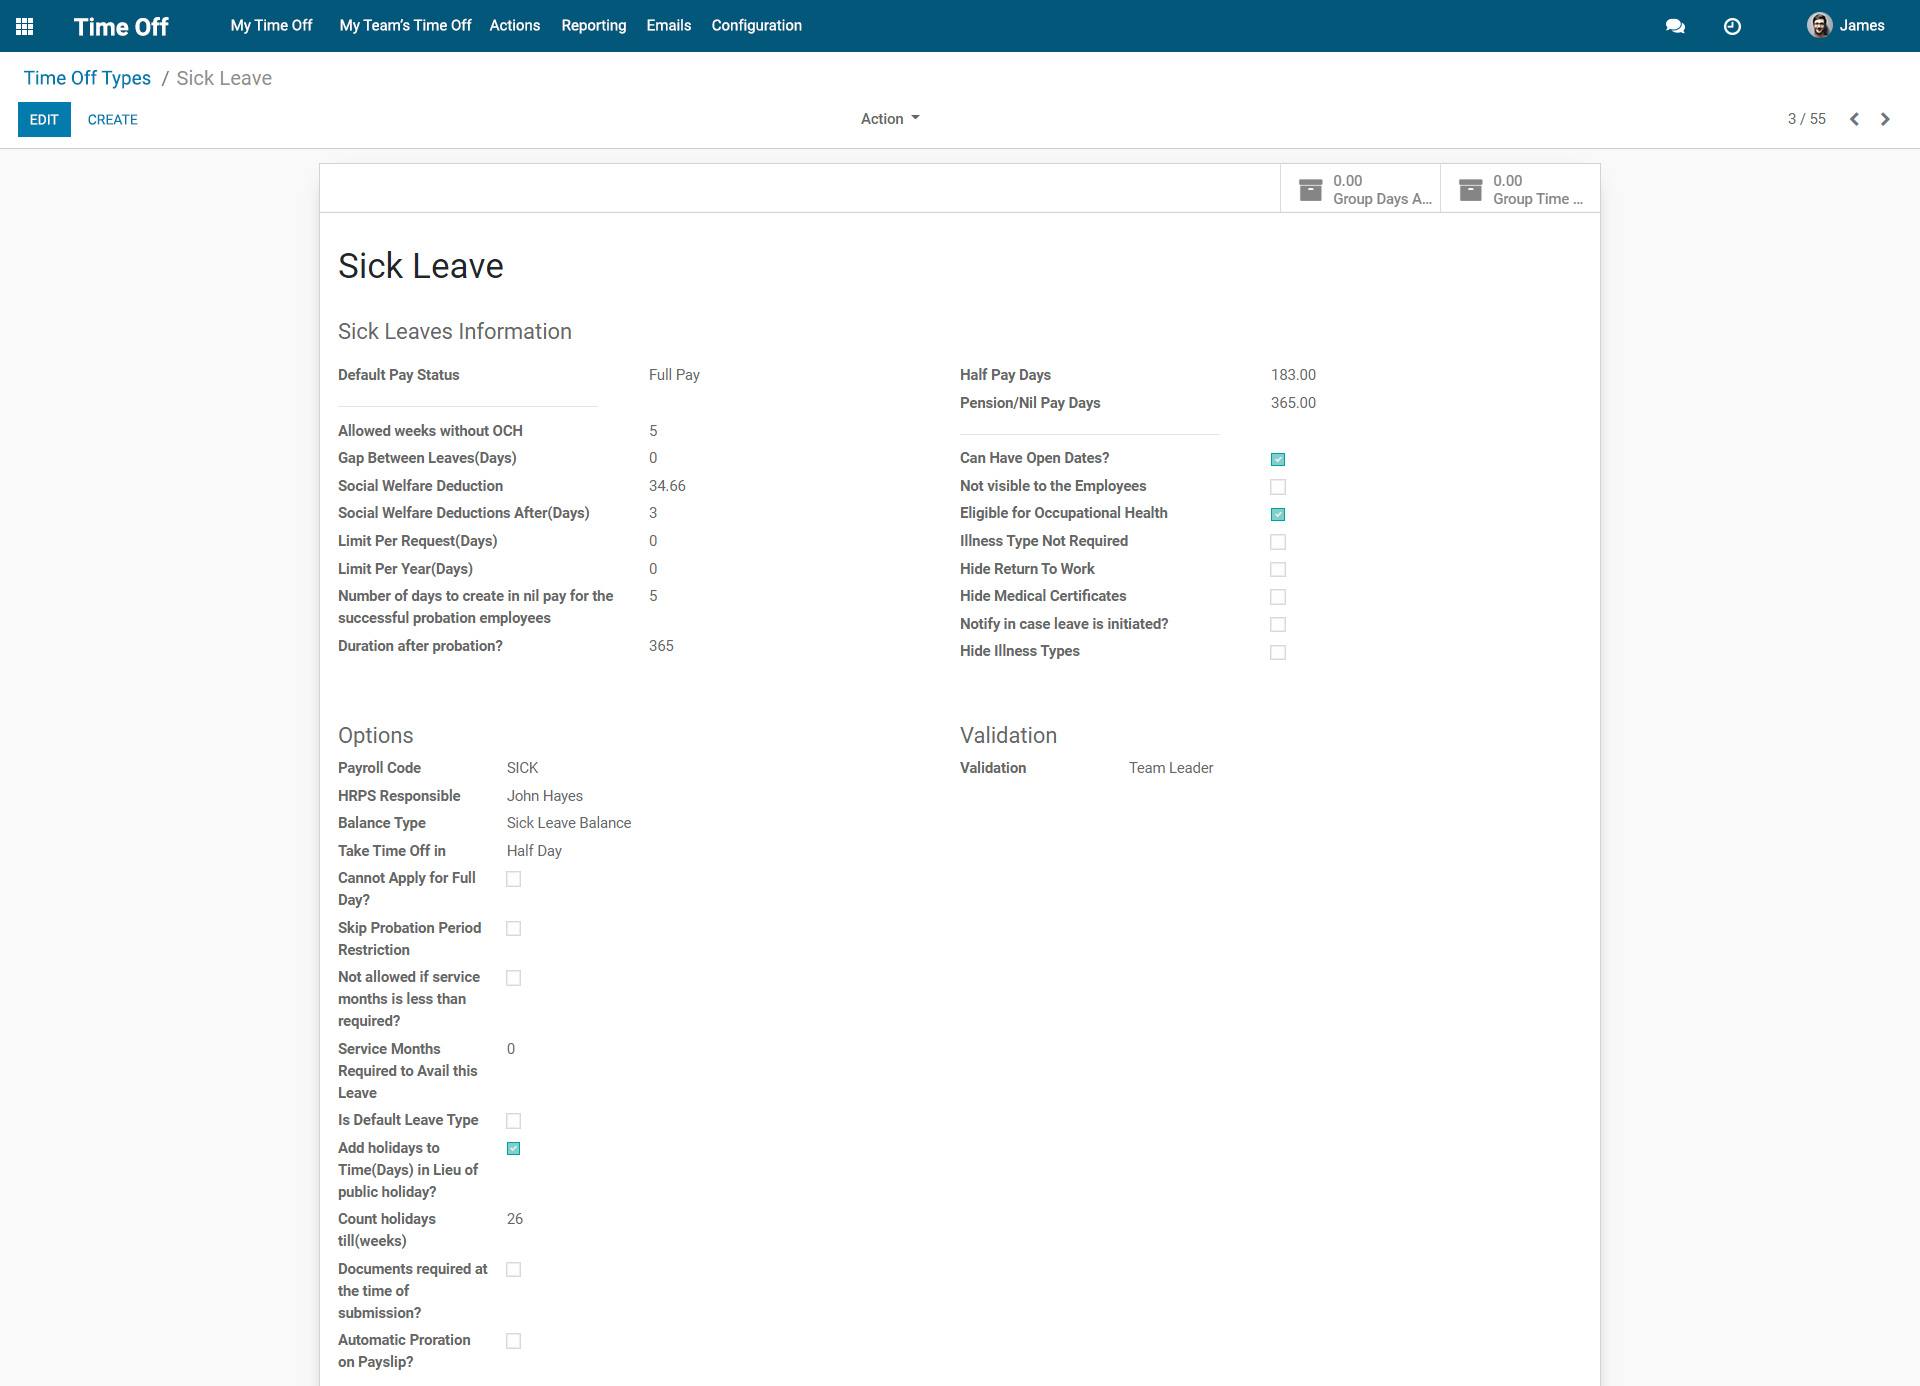Open the Action dropdown menu
The image size is (1920, 1386).
tap(888, 118)
